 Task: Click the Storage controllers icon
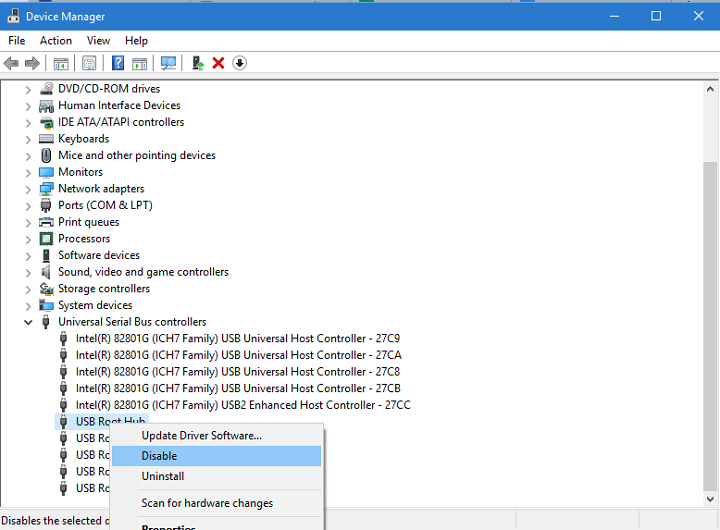click(x=46, y=289)
